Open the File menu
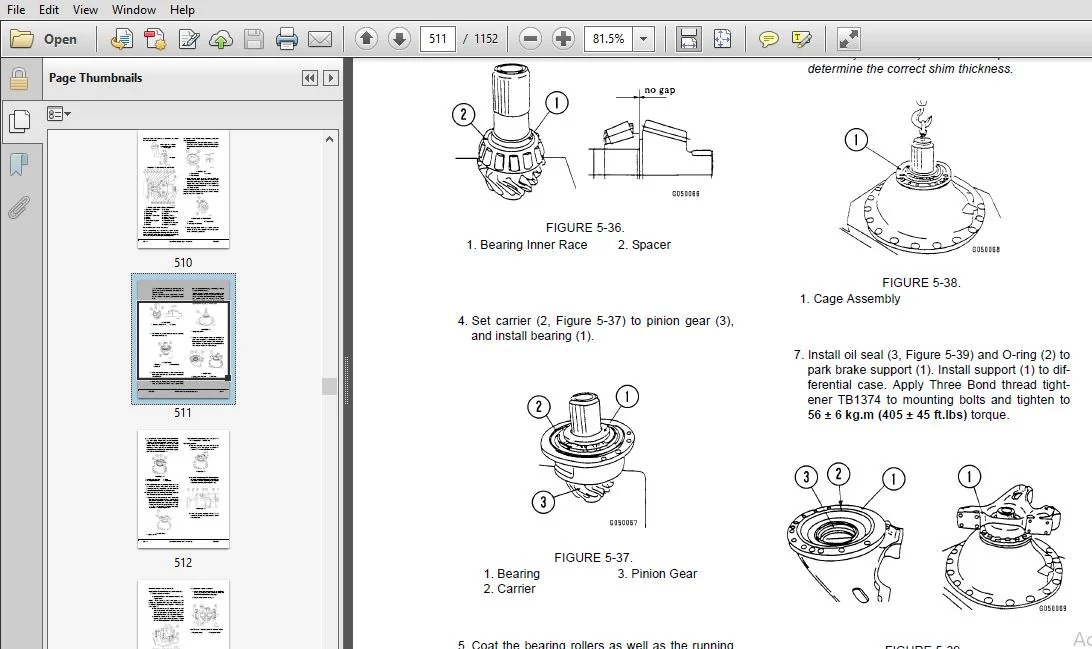 [x=15, y=10]
